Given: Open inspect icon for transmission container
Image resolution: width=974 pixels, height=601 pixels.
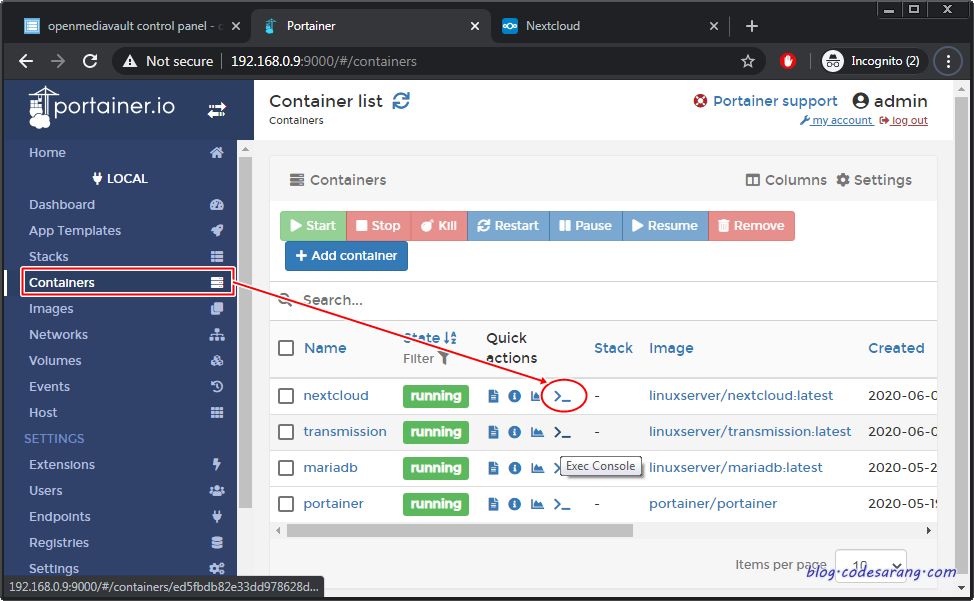Looking at the screenshot, I should coord(514,432).
